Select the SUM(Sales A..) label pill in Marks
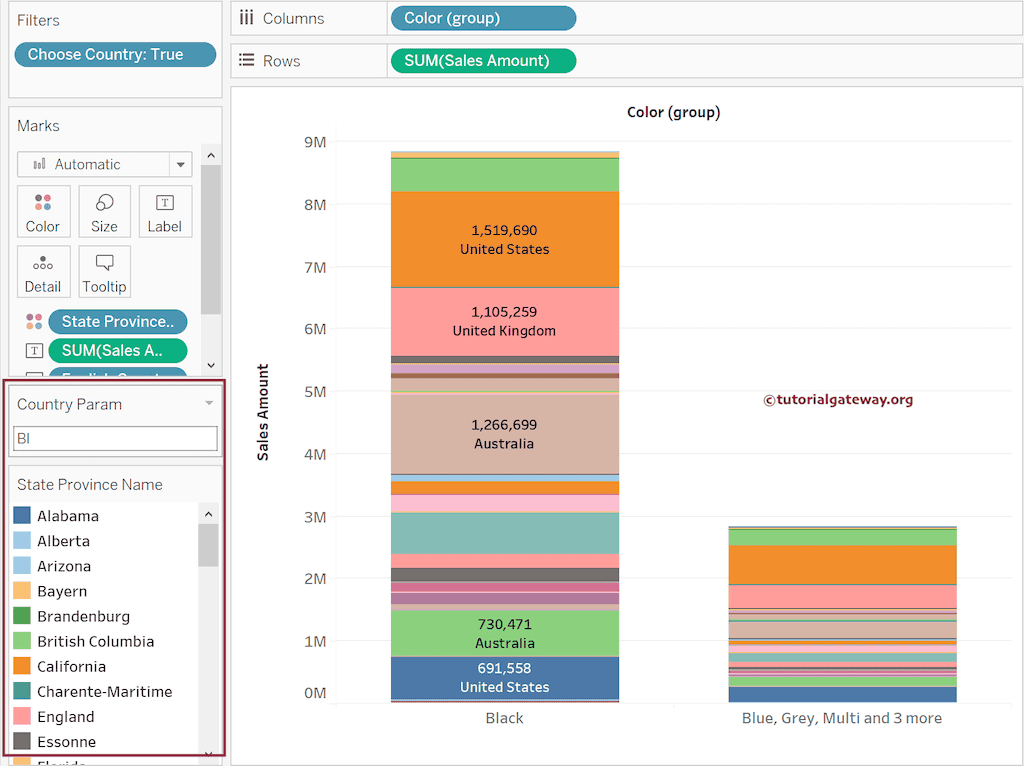The height and width of the screenshot is (766, 1024). [x=117, y=350]
